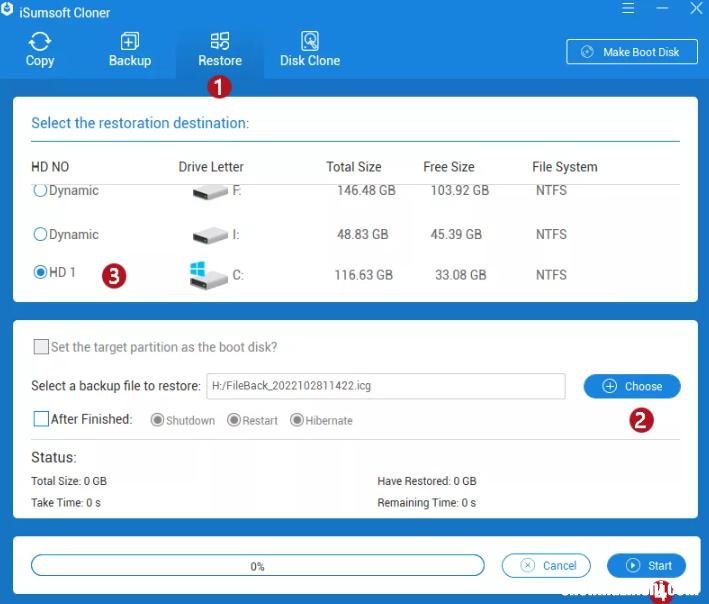Open the hamburger menu icon
709x604 pixels.
628,8
